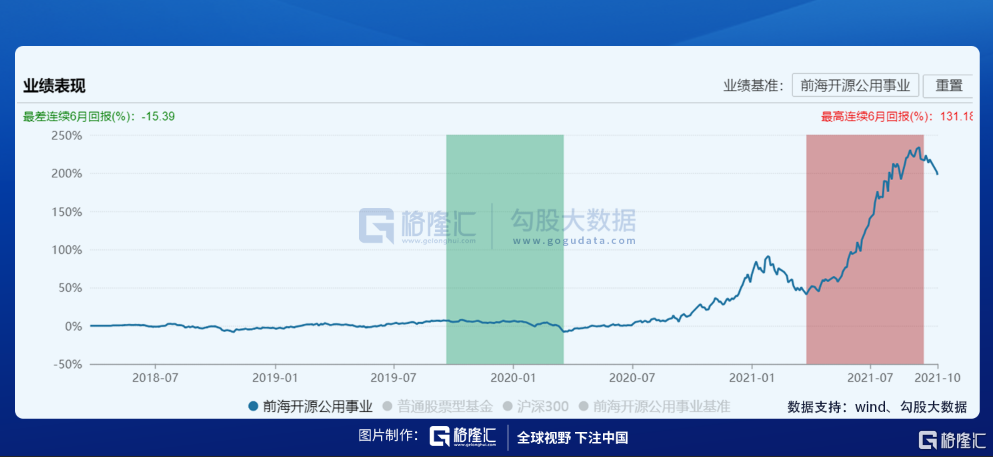Click the 150% y-axis label
Screen dimensions: 993x457
[66, 211]
